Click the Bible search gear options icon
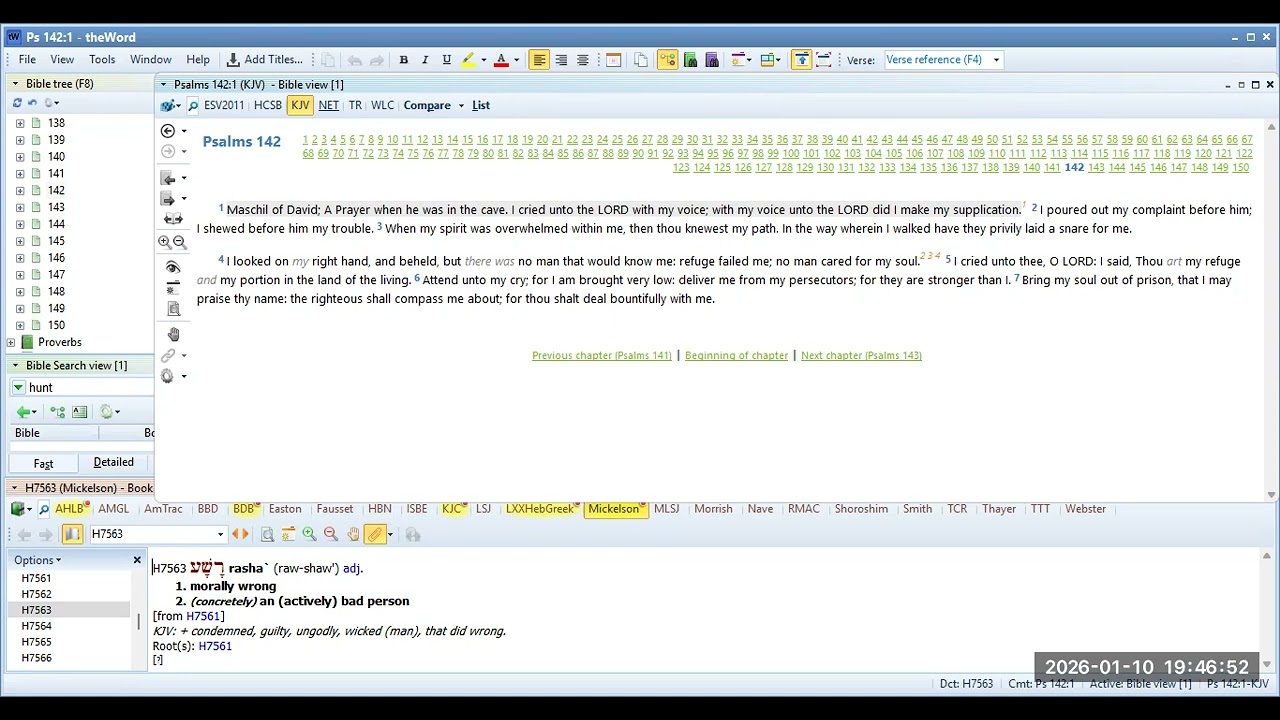Screen dimensions: 1280x720 coord(105,412)
